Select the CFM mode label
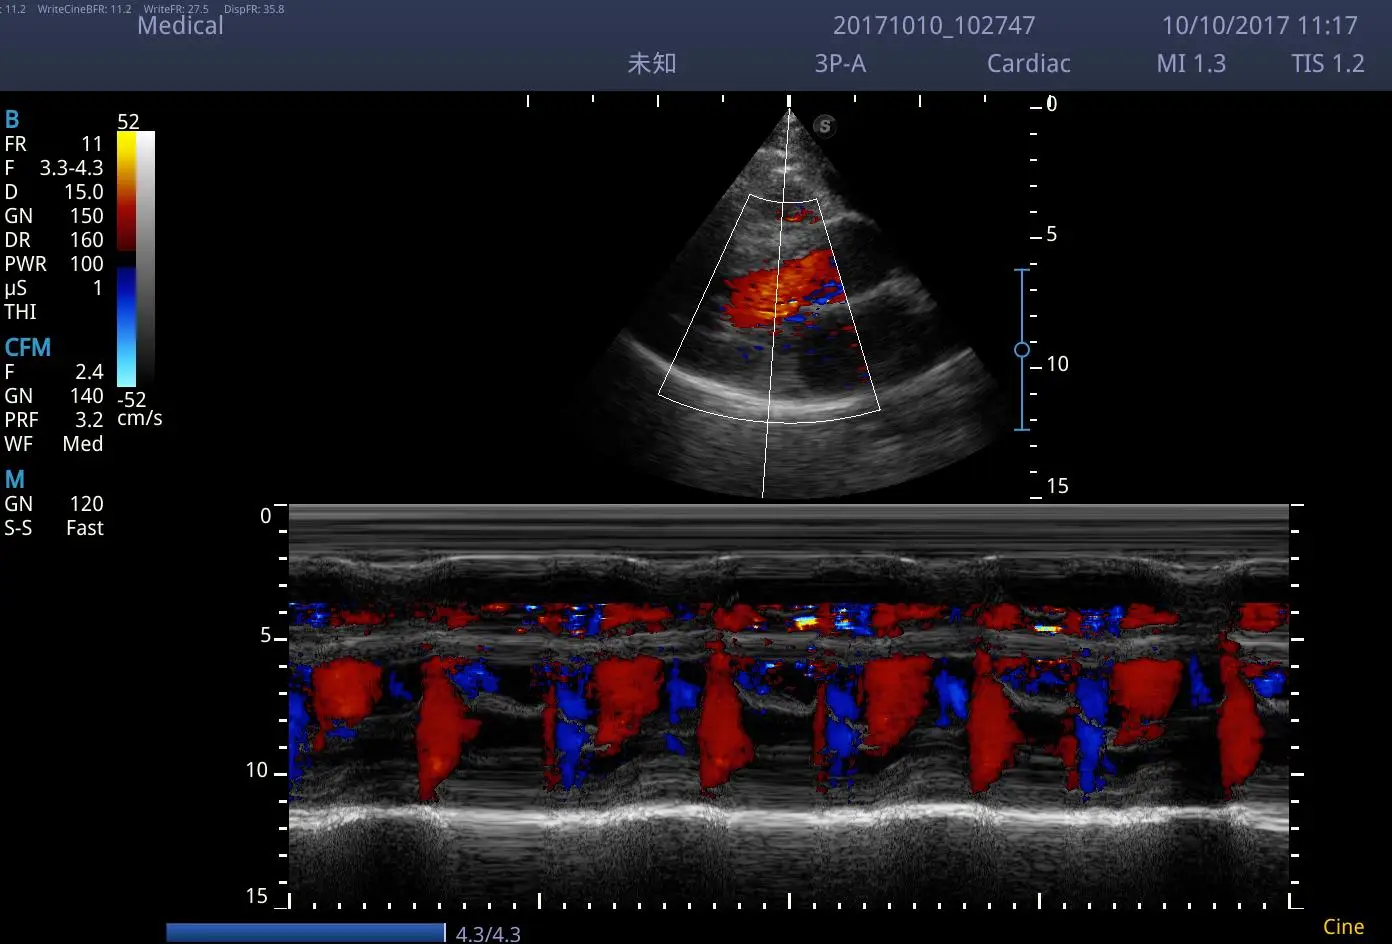1392x944 pixels. click(27, 347)
